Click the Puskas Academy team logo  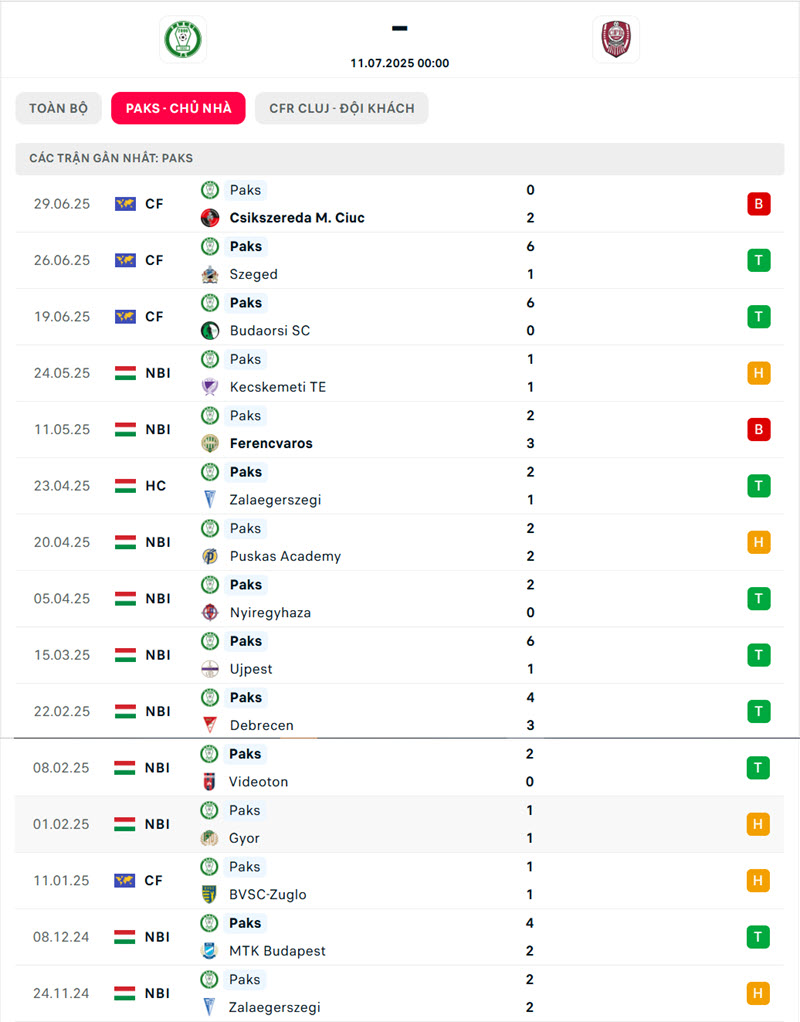210,556
